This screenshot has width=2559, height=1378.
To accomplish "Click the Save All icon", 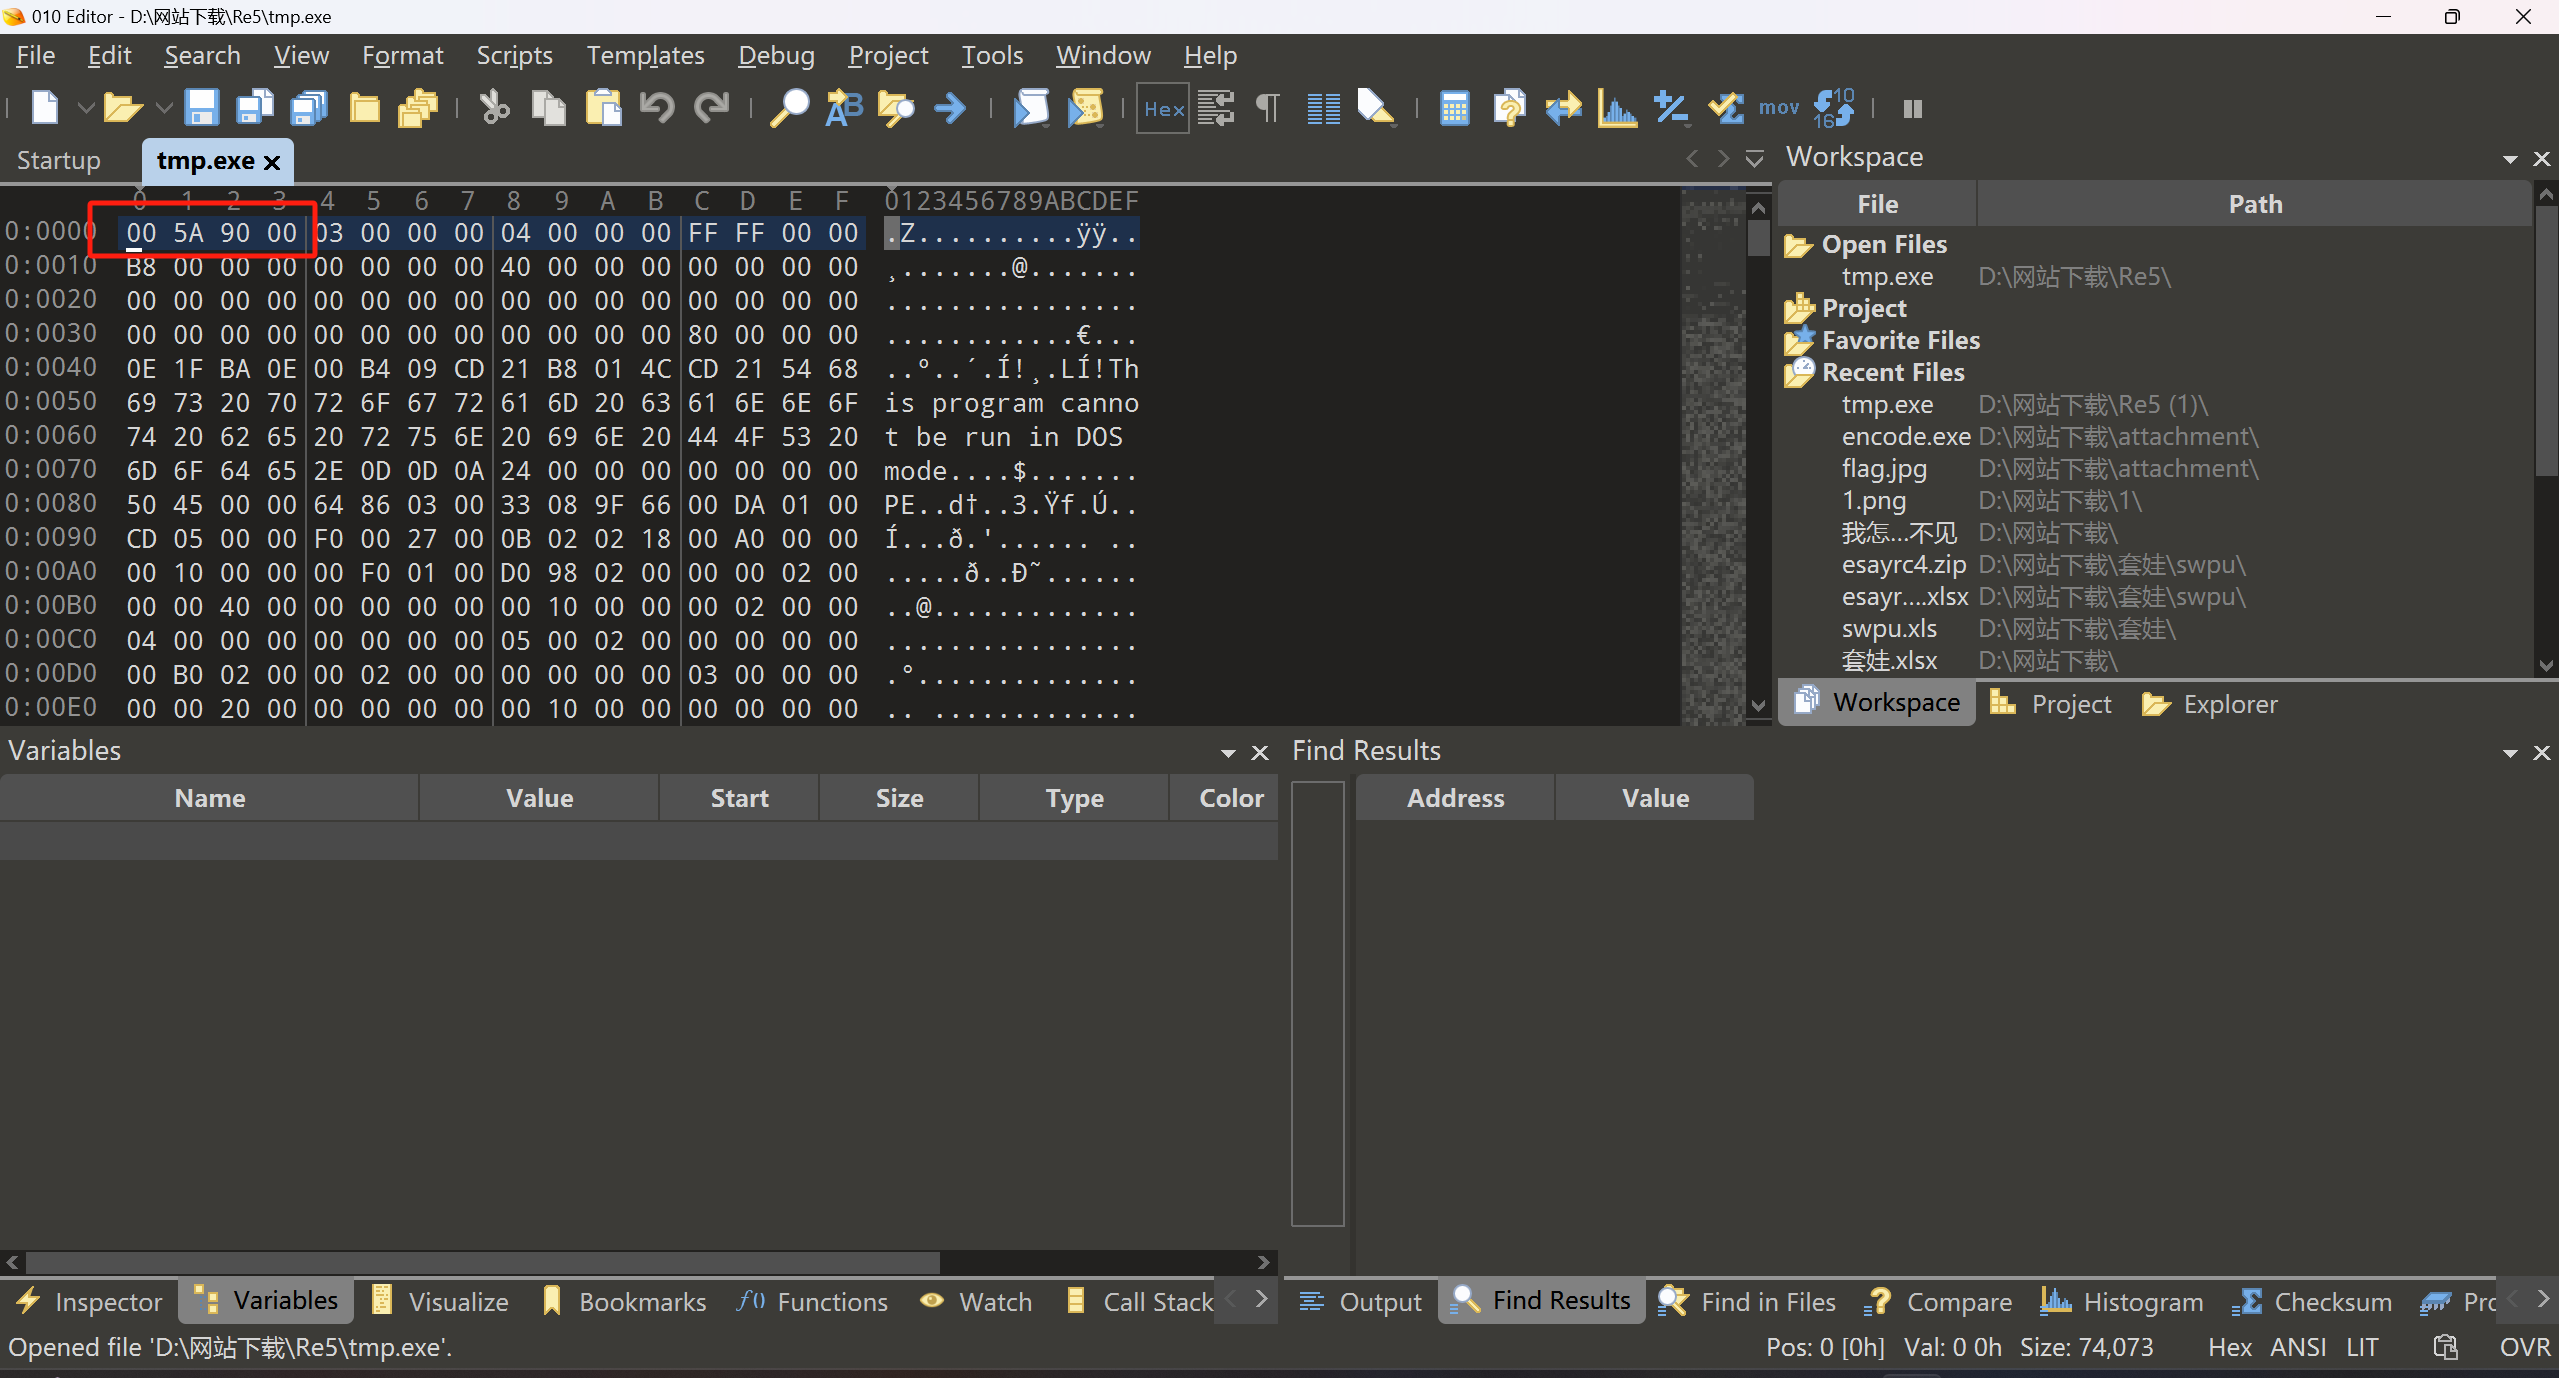I will [x=309, y=108].
